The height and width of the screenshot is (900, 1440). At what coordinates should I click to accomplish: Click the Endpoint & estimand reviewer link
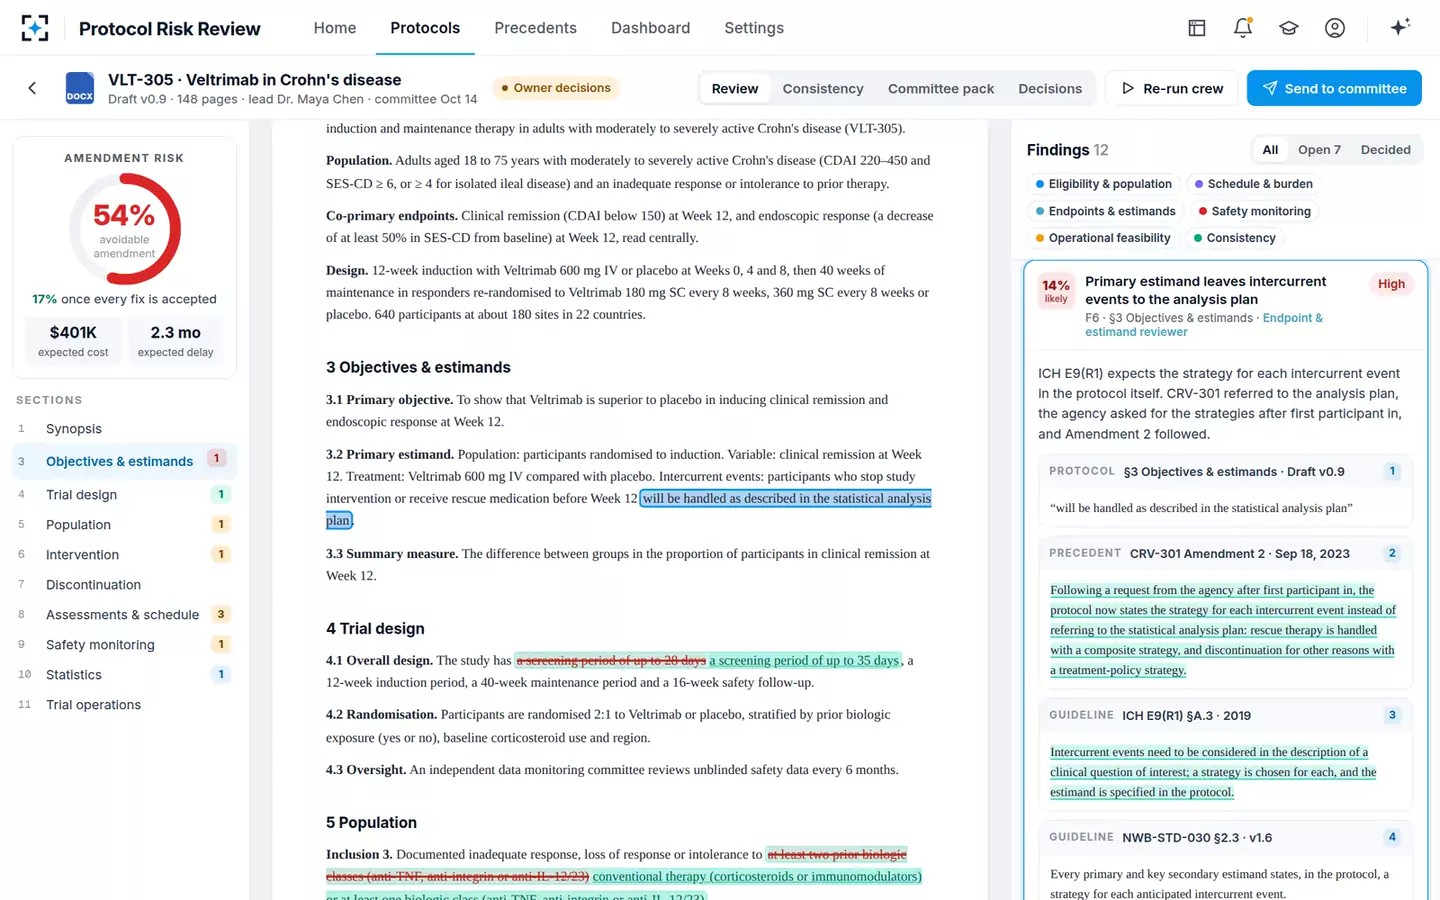click(x=1204, y=325)
